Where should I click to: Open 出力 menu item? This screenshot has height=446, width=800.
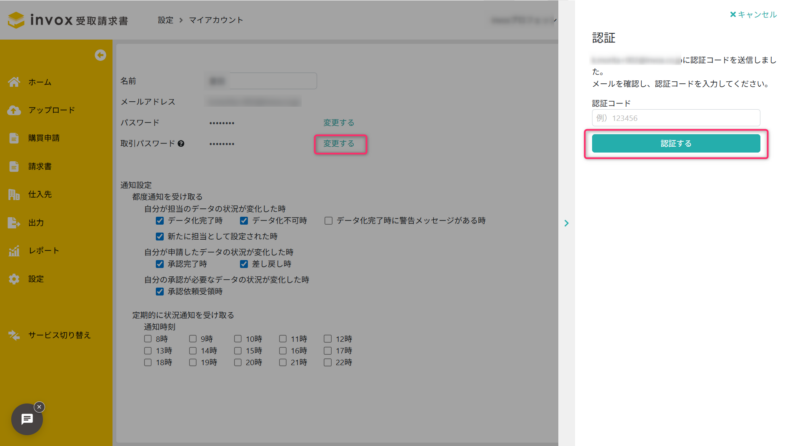[36, 222]
